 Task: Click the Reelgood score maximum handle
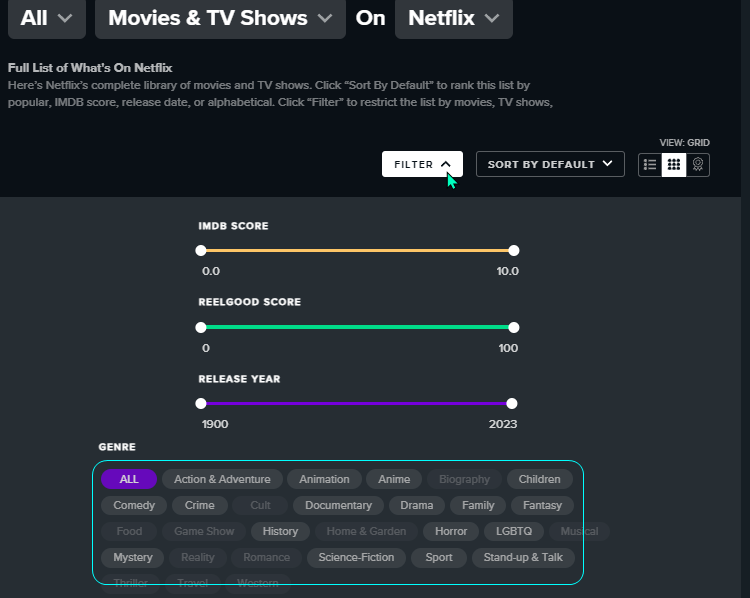point(514,327)
